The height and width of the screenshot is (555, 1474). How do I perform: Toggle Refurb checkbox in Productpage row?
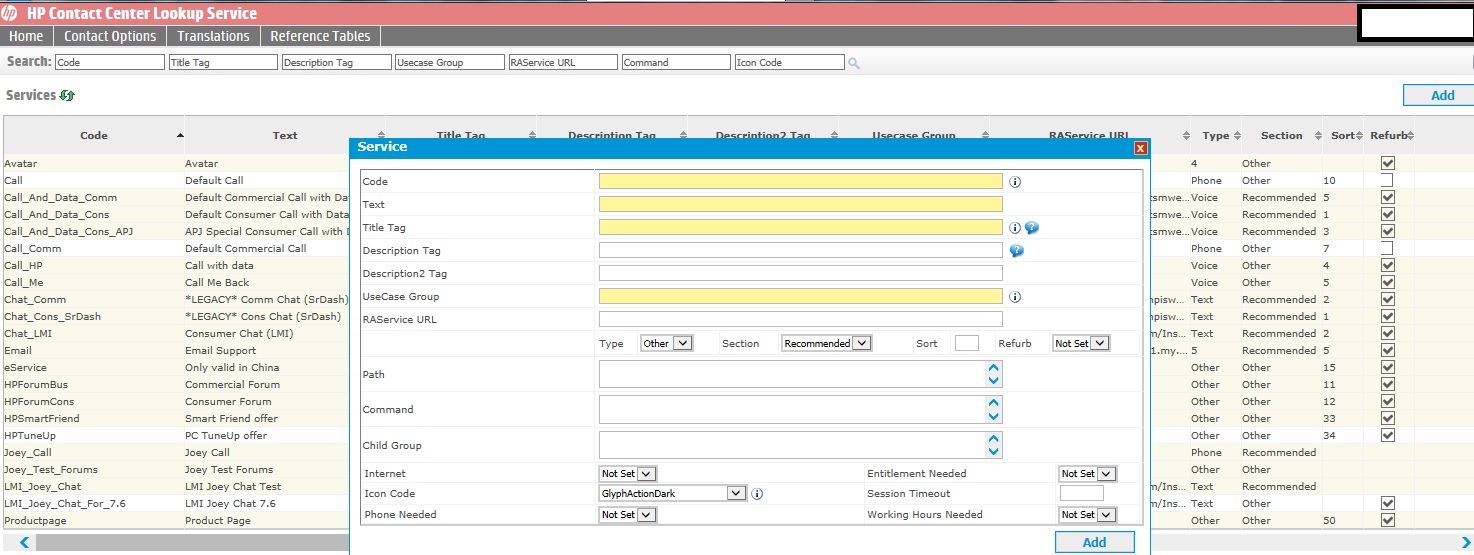pos(1387,520)
